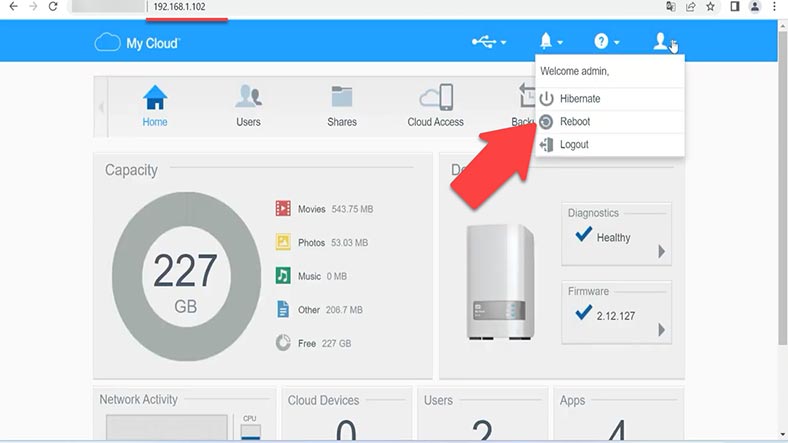Click the Firmware version checkmark
Viewport: 788px width, 443px height.
click(583, 312)
